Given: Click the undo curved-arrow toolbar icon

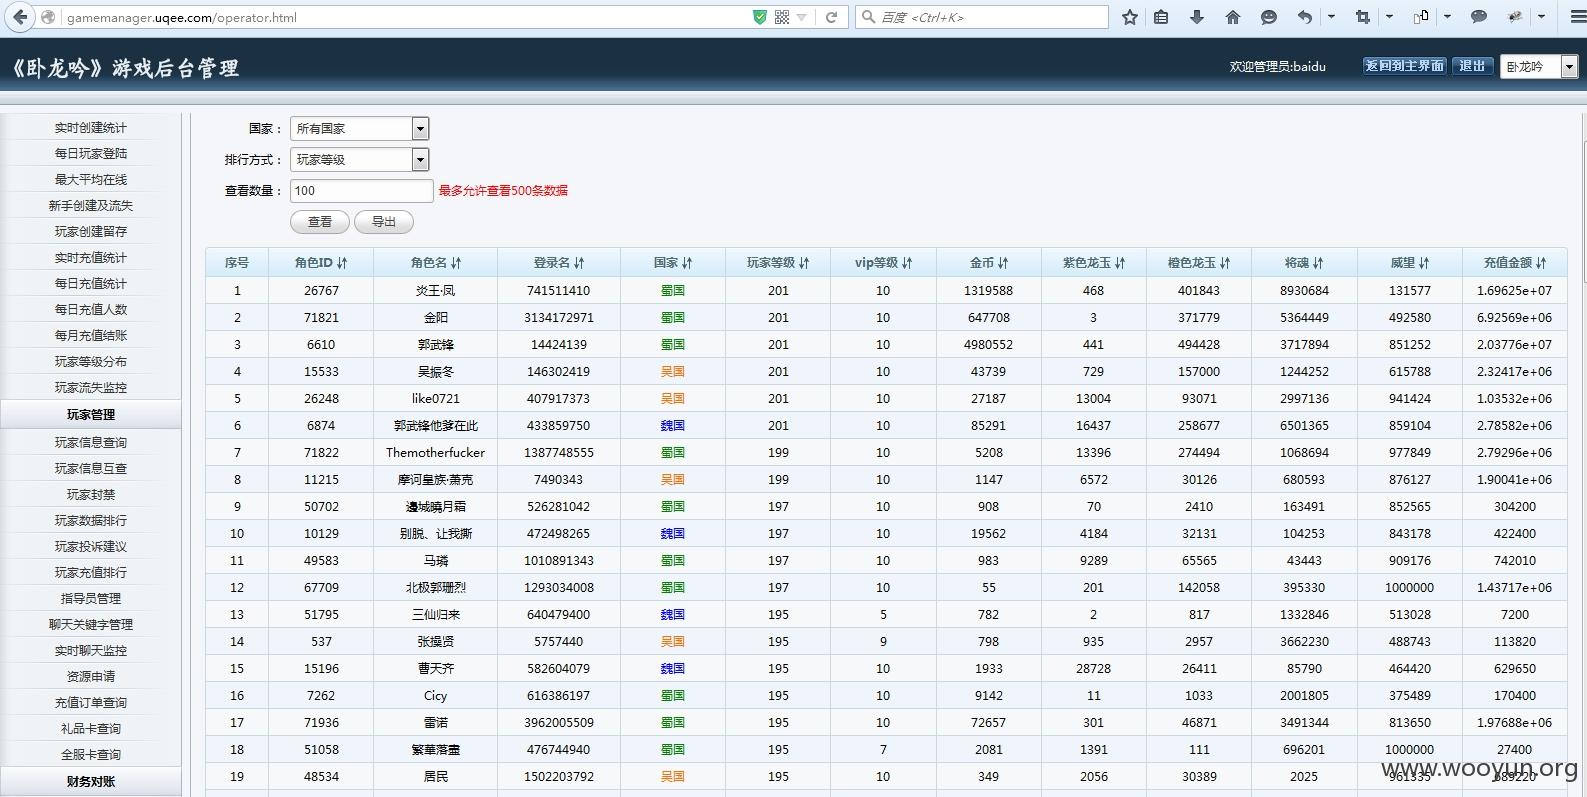Looking at the screenshot, I should (x=1305, y=17).
